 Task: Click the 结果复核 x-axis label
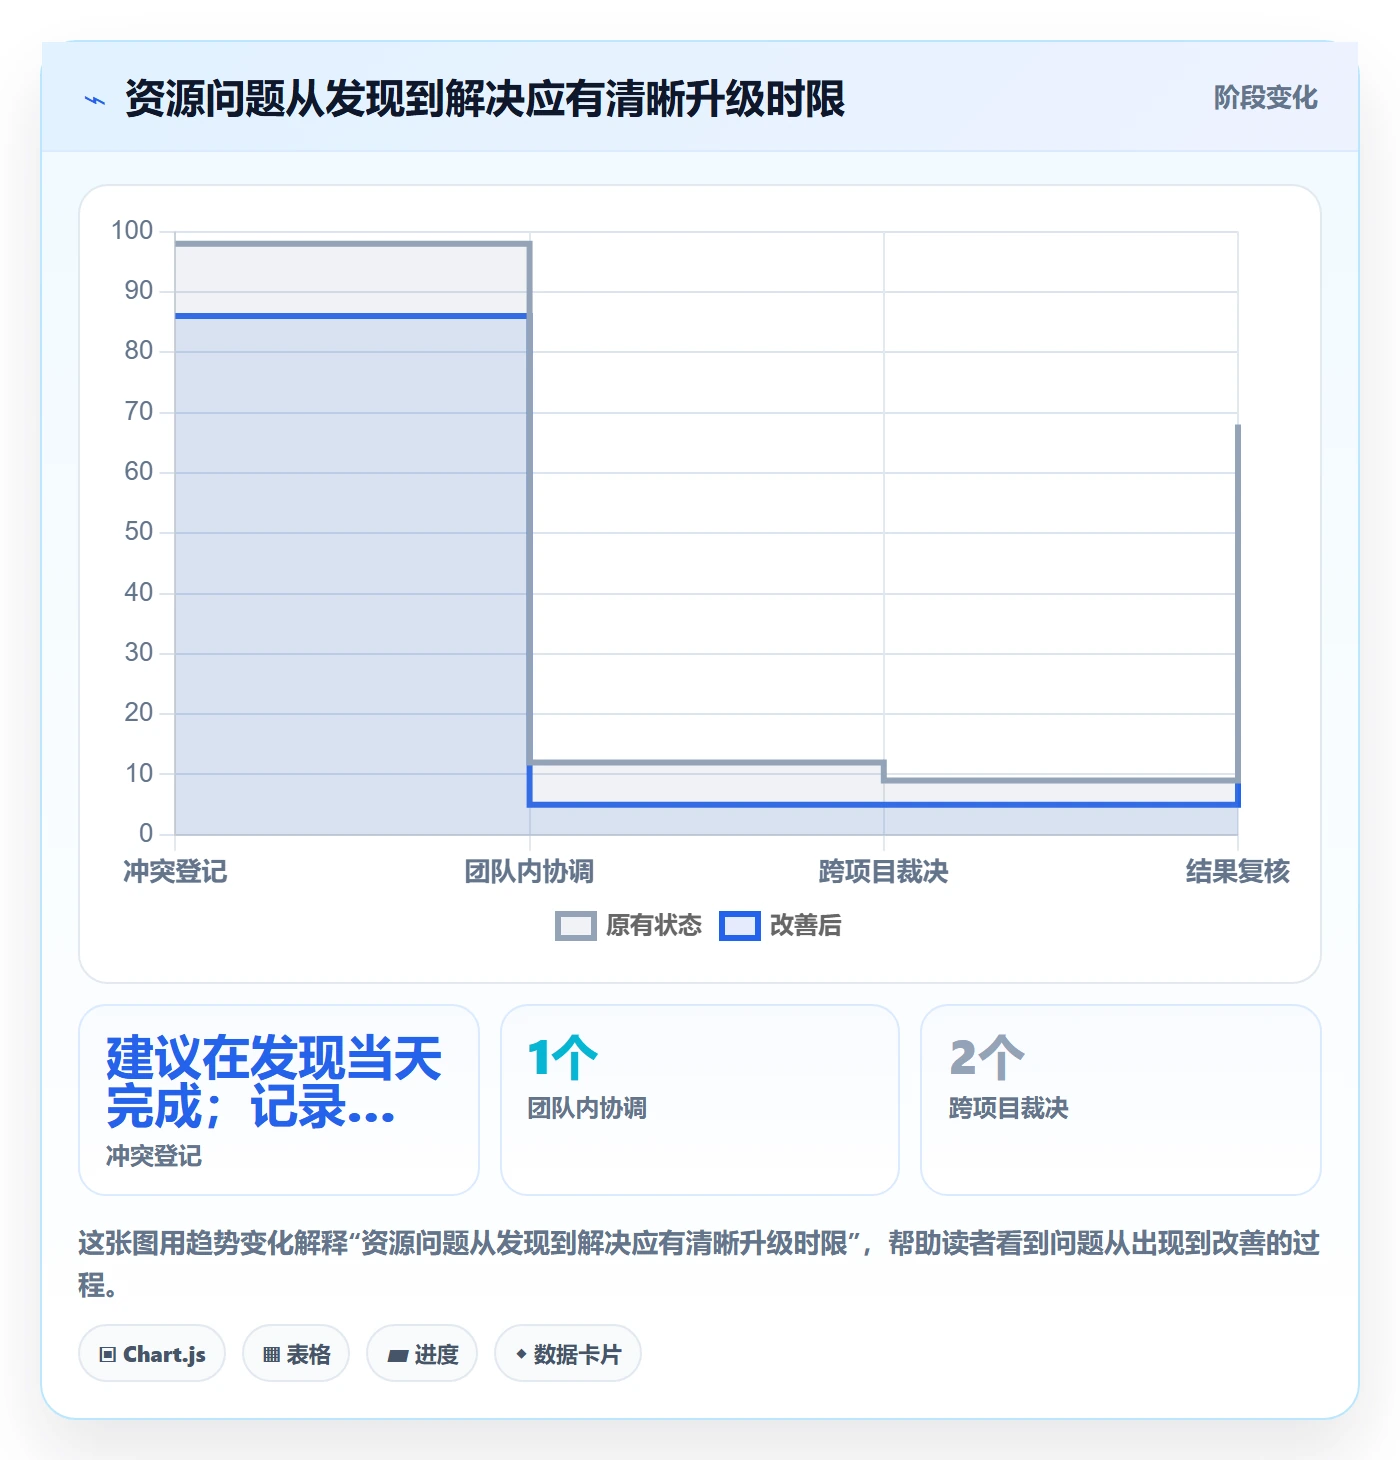click(1238, 872)
